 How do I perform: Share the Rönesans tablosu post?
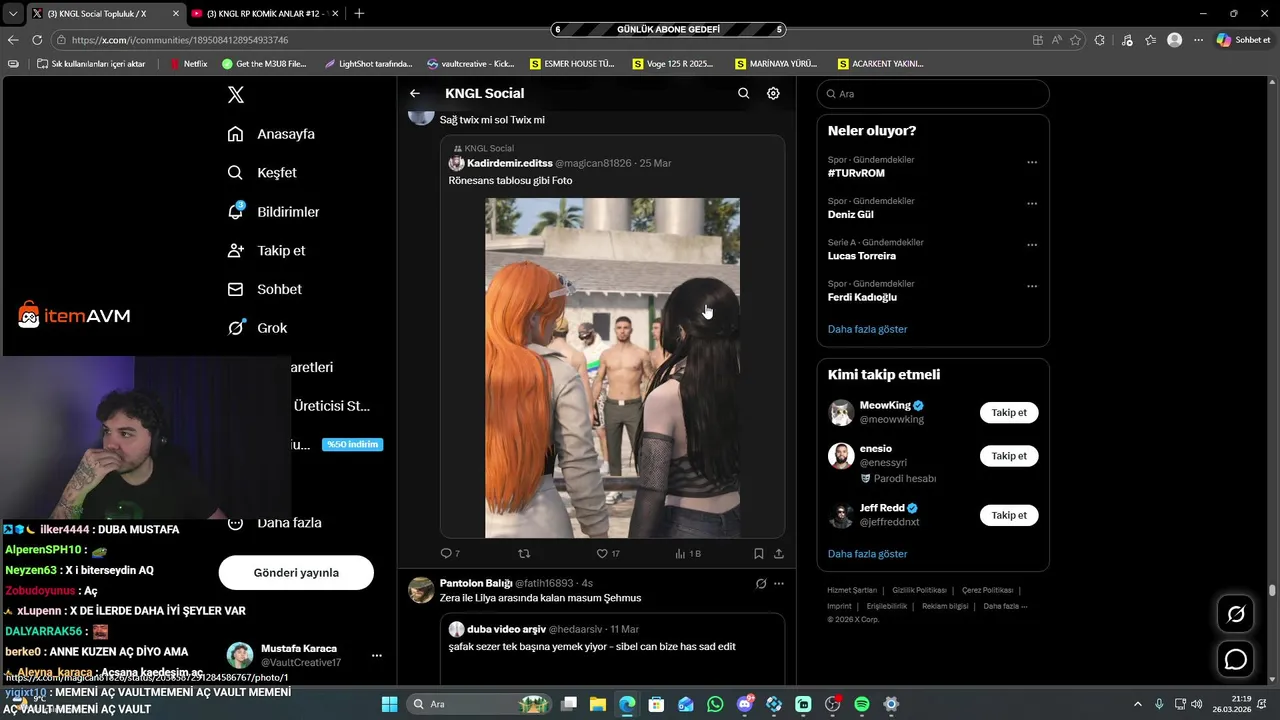[x=779, y=553]
